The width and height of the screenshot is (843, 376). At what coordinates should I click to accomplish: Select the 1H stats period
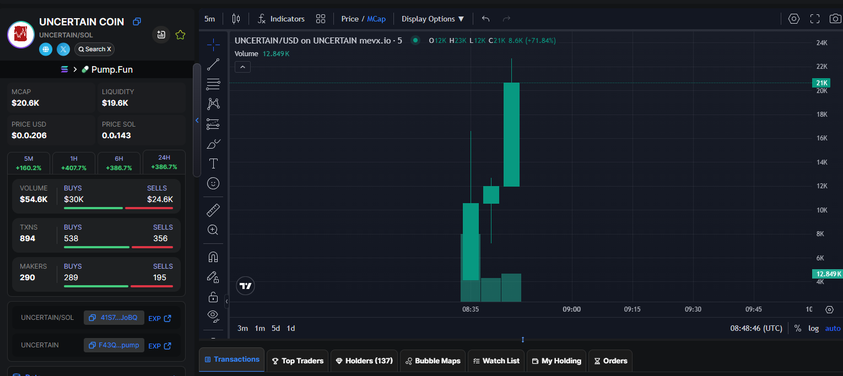click(74, 164)
